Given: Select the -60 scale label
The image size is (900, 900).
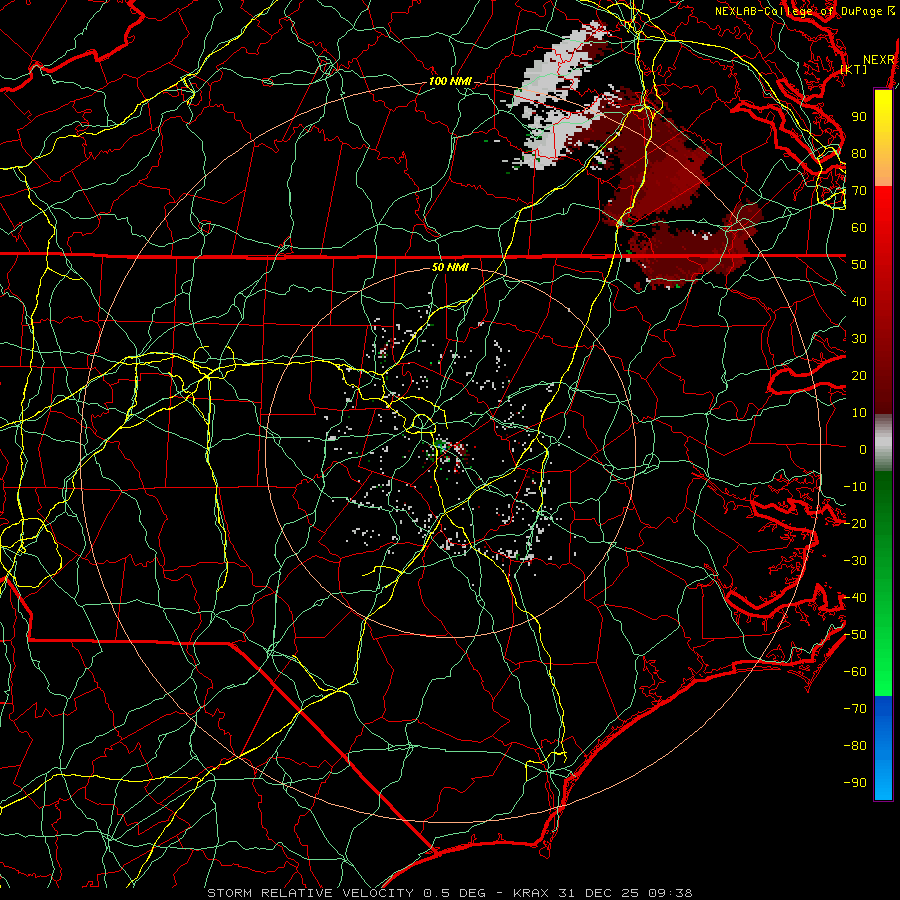Looking at the screenshot, I should [x=855, y=672].
